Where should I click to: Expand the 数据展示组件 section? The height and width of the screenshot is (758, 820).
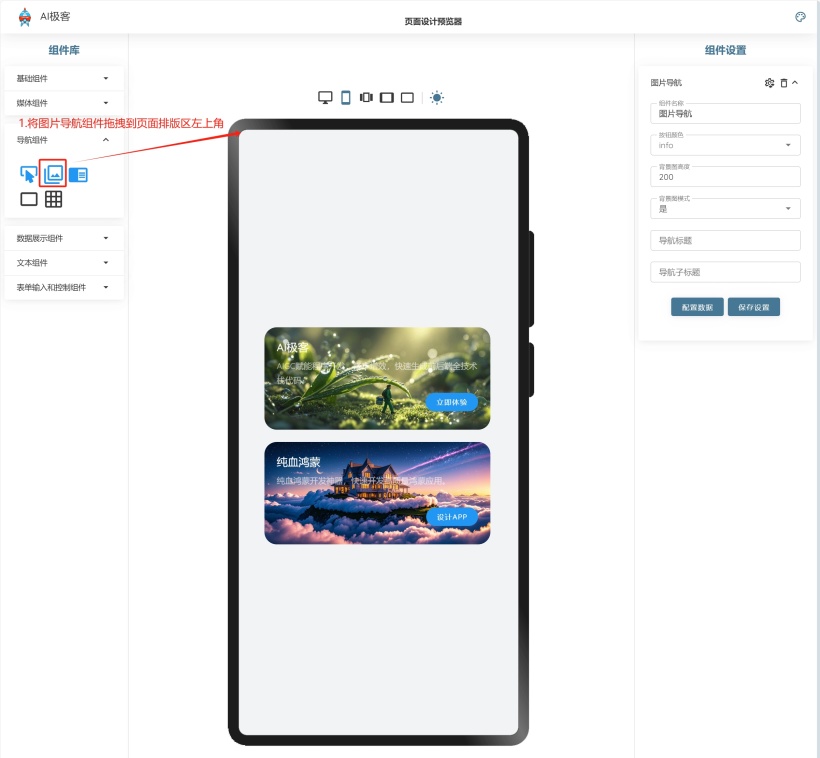(64, 238)
